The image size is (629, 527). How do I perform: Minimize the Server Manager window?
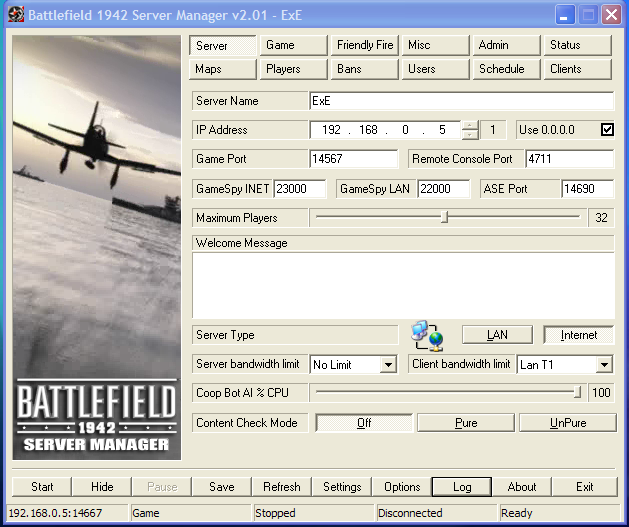pos(565,15)
